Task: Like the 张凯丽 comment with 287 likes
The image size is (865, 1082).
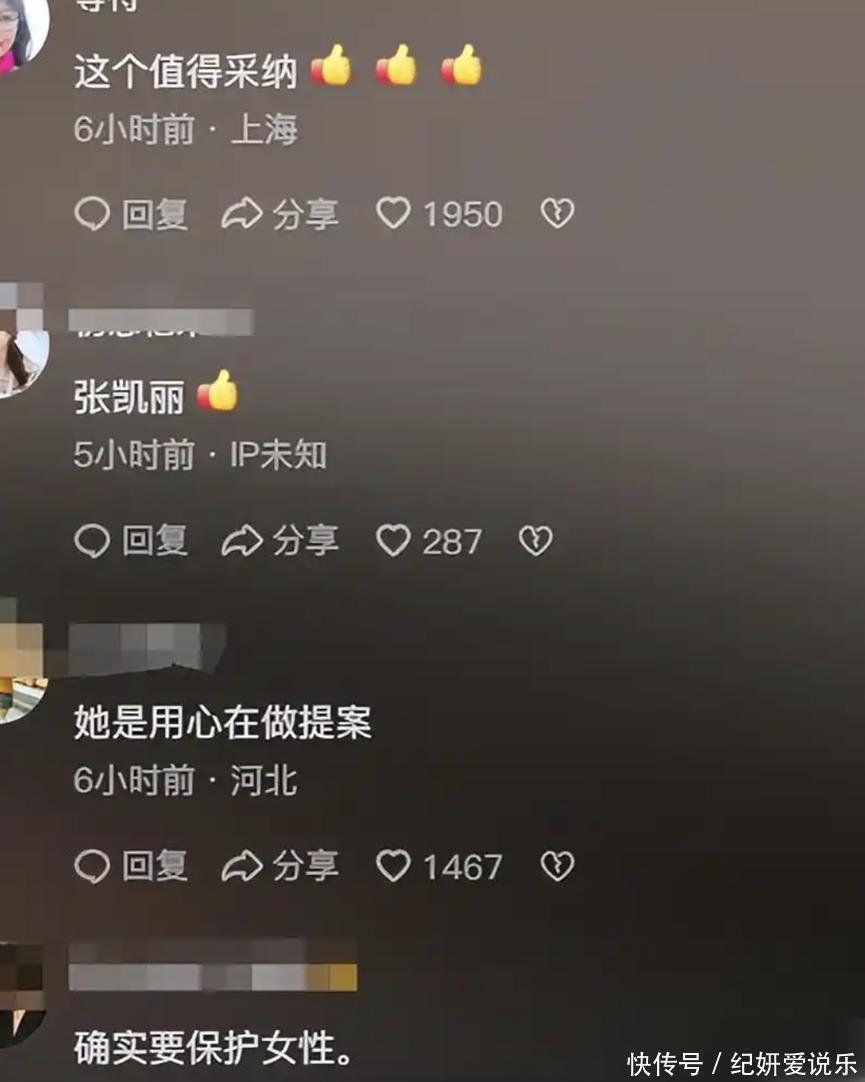Action: [393, 540]
